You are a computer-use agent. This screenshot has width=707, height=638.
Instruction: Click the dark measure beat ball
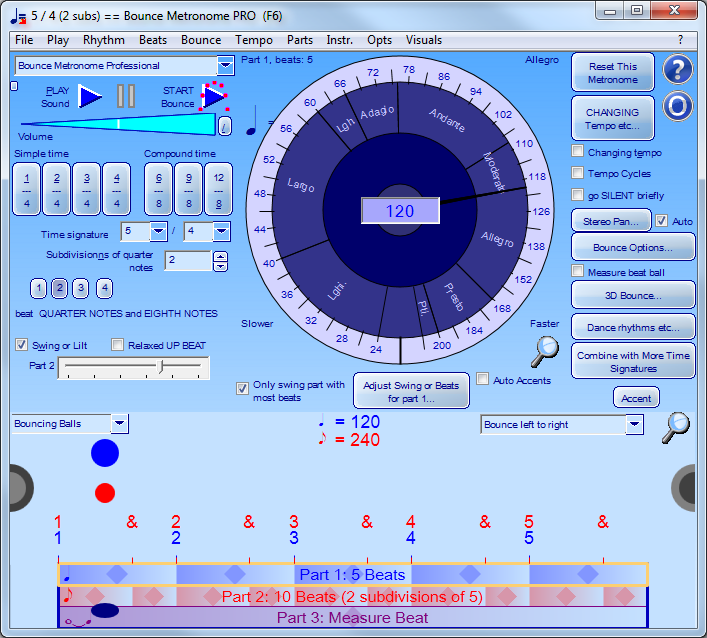(105, 610)
